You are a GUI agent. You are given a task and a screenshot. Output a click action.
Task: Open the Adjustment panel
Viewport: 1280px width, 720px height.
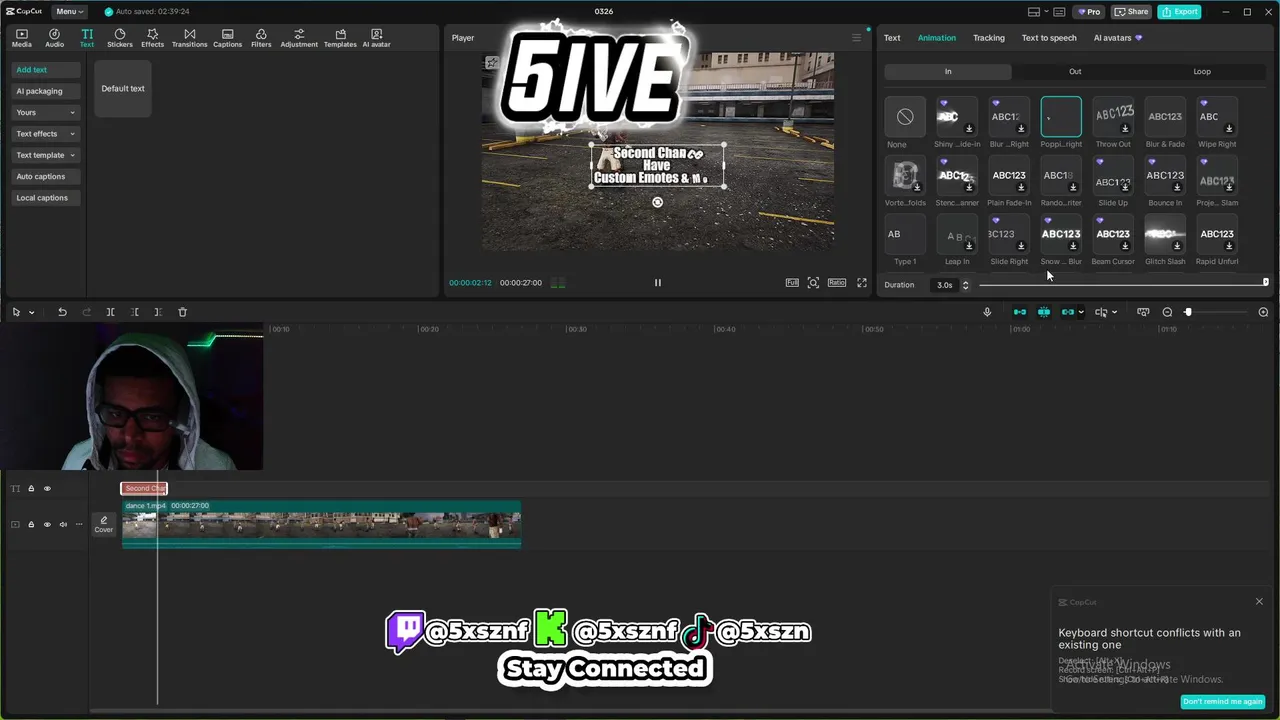(299, 38)
